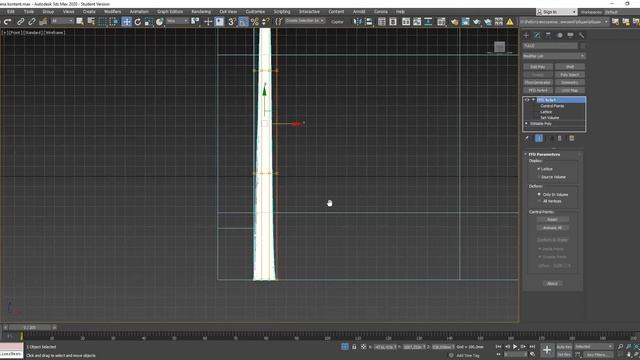Open Reference Coordinate System dropdown

[177, 21]
